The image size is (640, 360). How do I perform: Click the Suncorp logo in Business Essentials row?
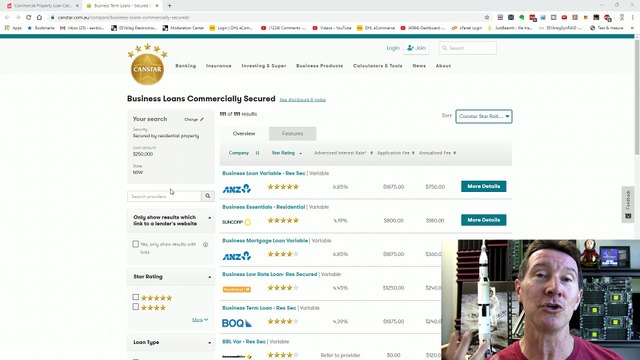[x=237, y=222]
